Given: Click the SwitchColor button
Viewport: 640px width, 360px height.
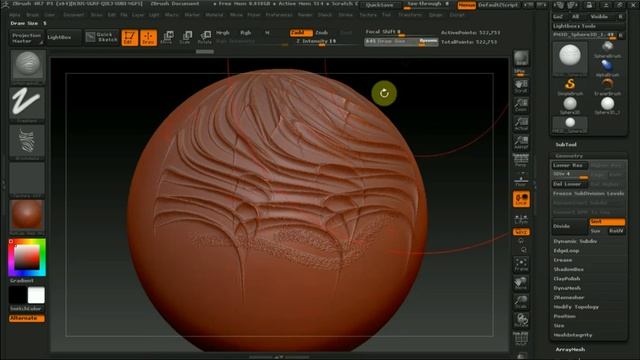Looking at the screenshot, I should (27, 309).
